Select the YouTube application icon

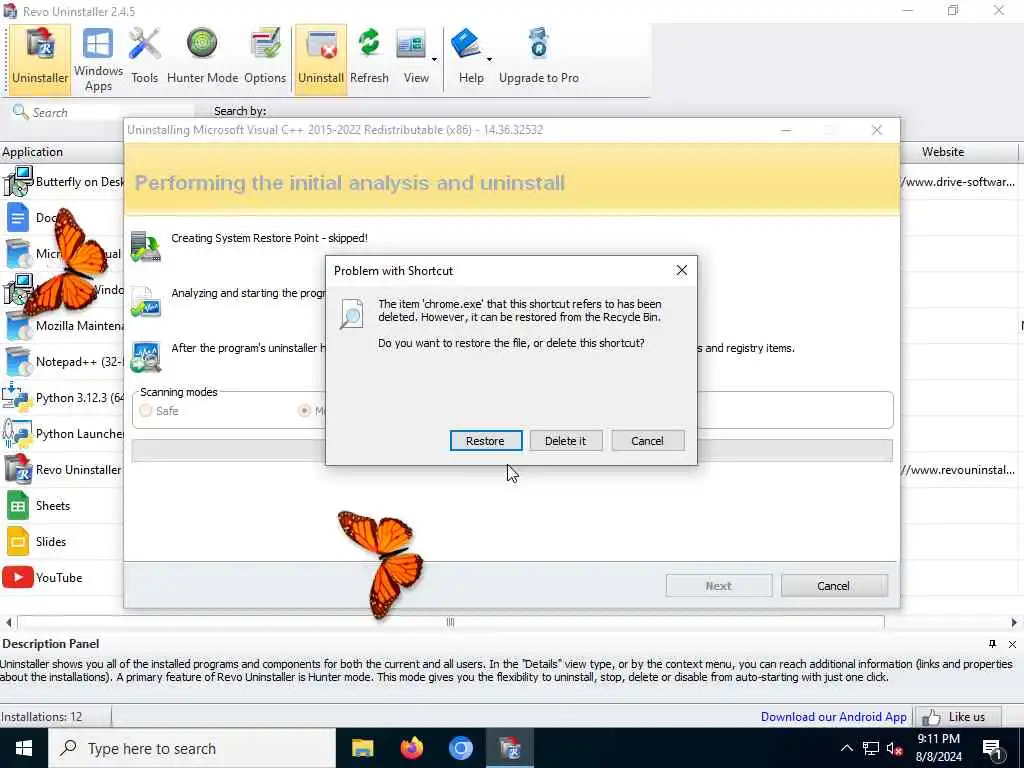click(18, 577)
